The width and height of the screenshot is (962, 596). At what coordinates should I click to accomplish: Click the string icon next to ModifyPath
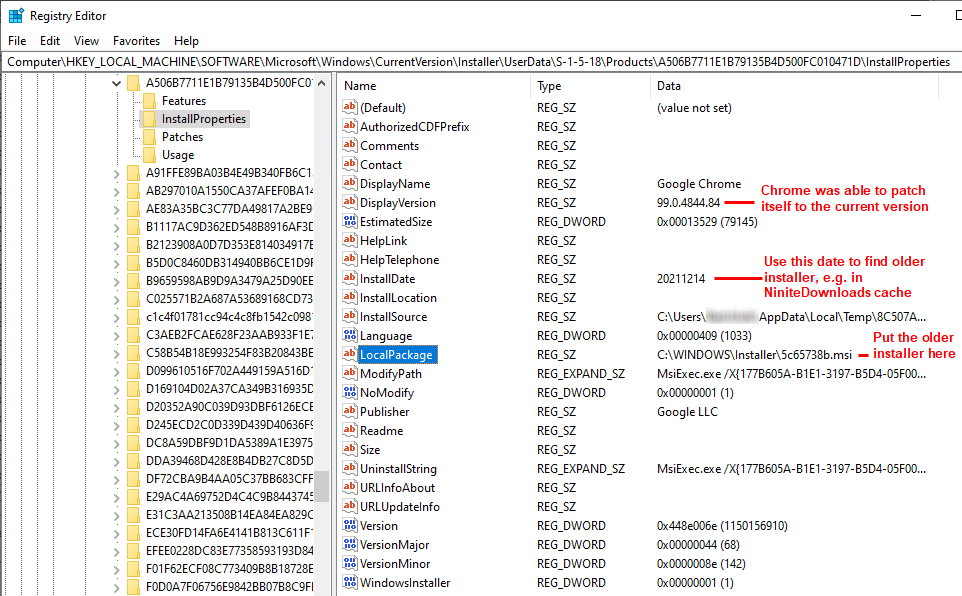pos(350,373)
